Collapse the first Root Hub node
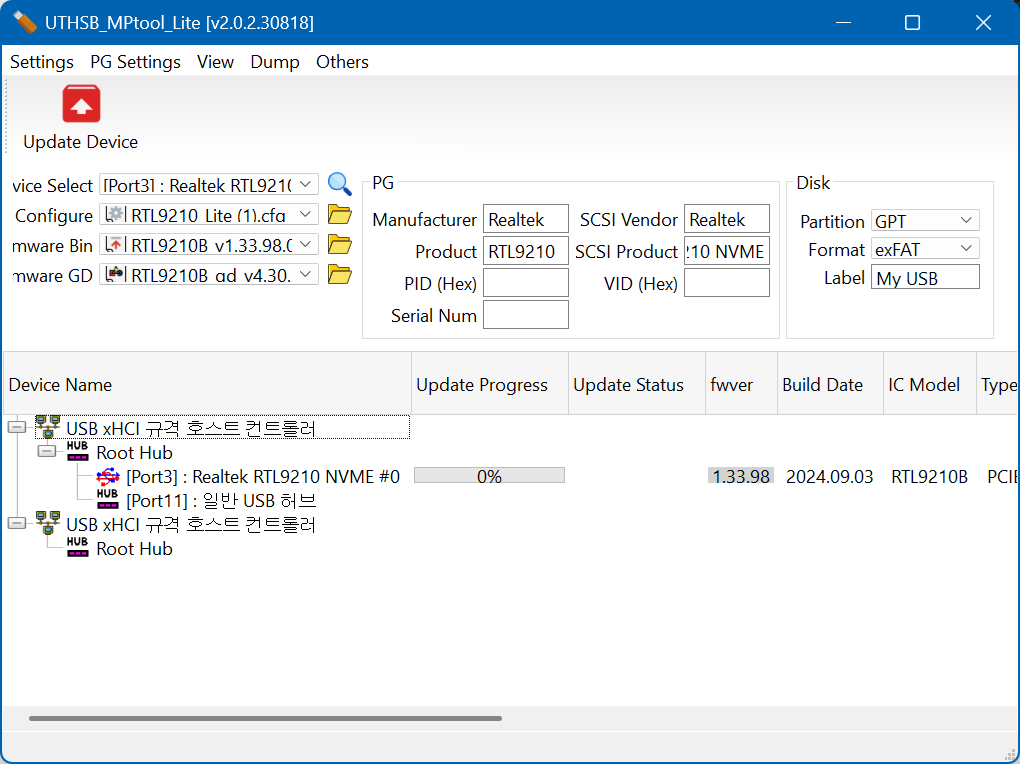The width and height of the screenshot is (1020, 764). [x=47, y=451]
